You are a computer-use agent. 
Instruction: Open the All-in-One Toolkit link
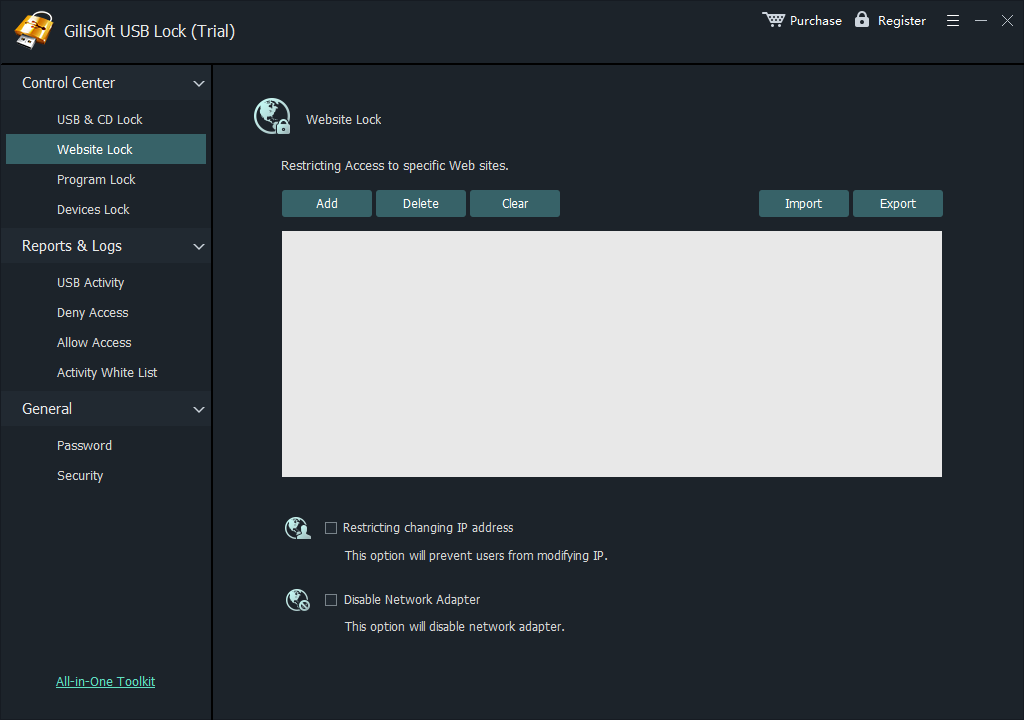105,681
